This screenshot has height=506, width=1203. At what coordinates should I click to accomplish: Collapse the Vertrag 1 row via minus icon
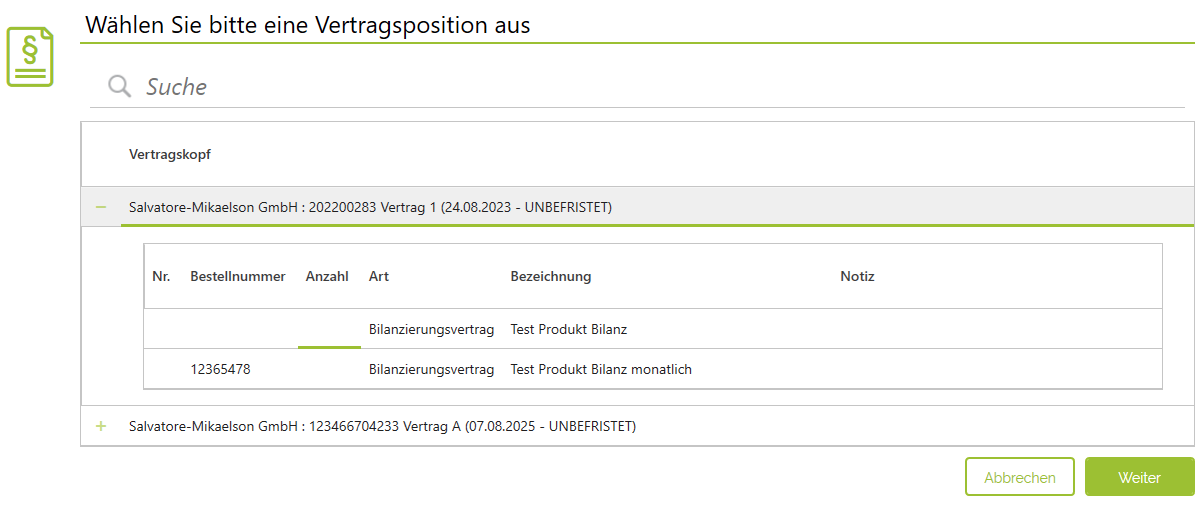(x=100, y=207)
